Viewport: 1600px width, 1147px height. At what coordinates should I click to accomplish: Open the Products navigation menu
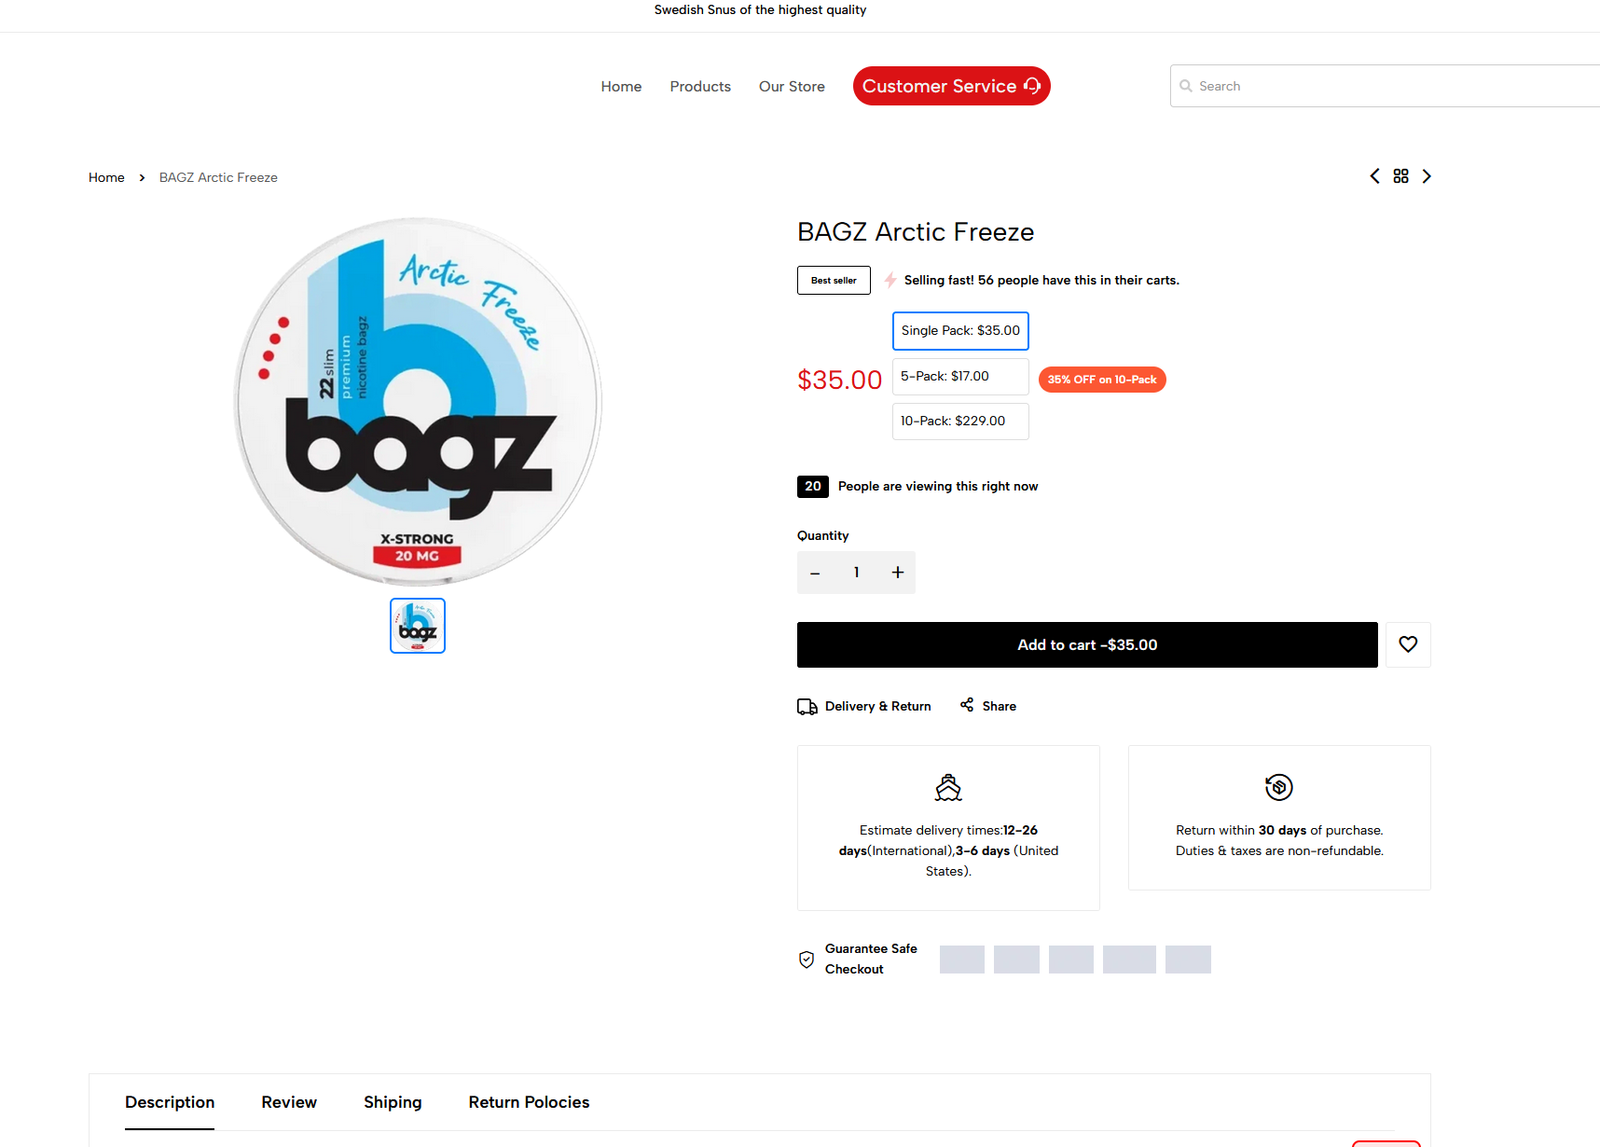700,86
